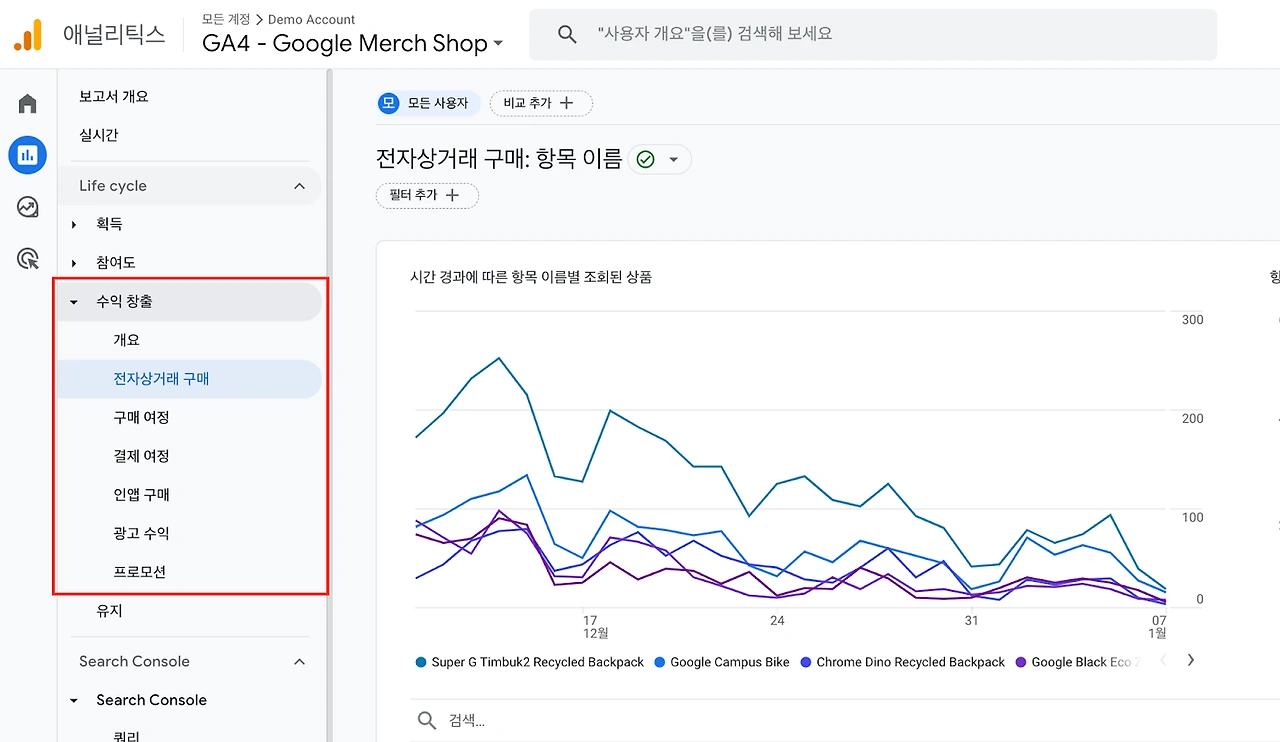The width and height of the screenshot is (1280, 742).
Task: Click the green check status icon beside report title
Action: [x=645, y=159]
